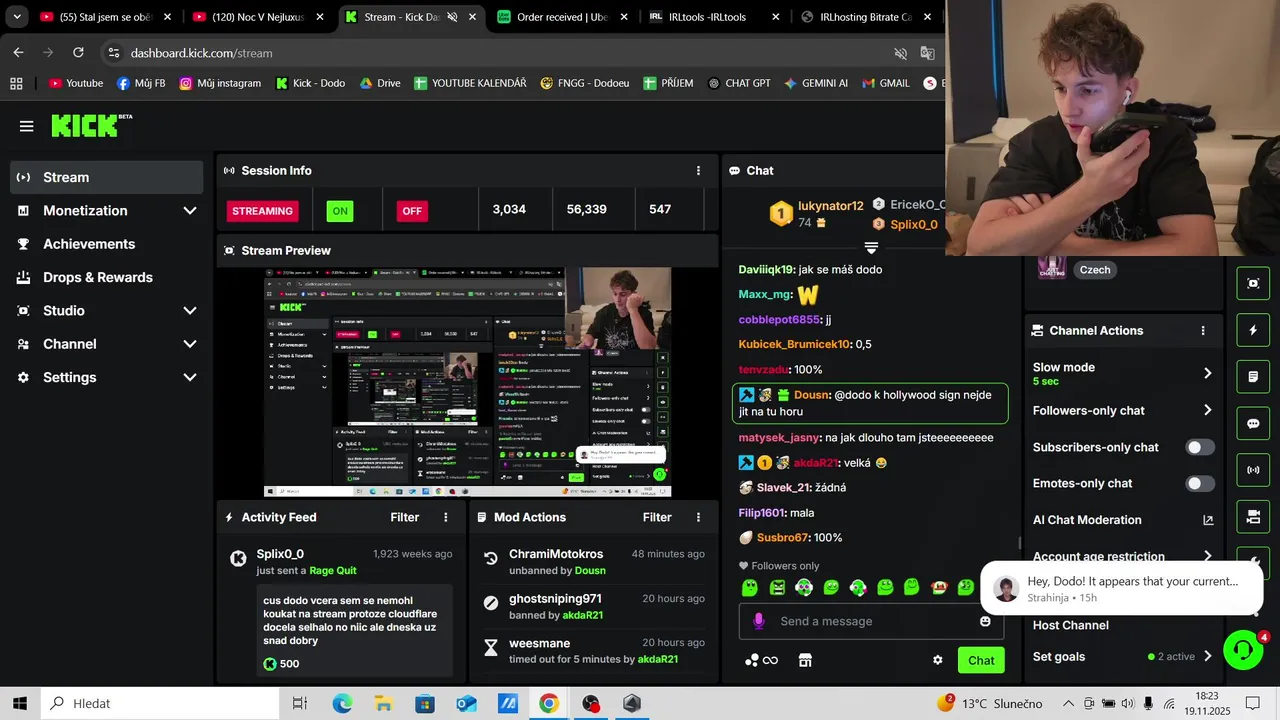
Task: Click the camera channel-actions icon in right strip
Action: pyautogui.click(x=1253, y=517)
